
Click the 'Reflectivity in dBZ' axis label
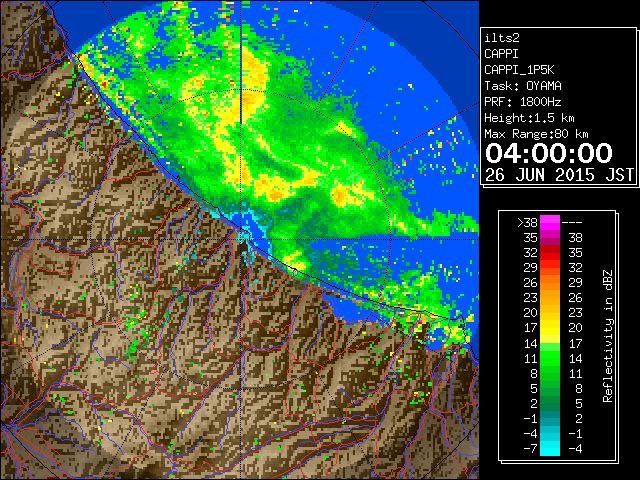(x=608, y=336)
